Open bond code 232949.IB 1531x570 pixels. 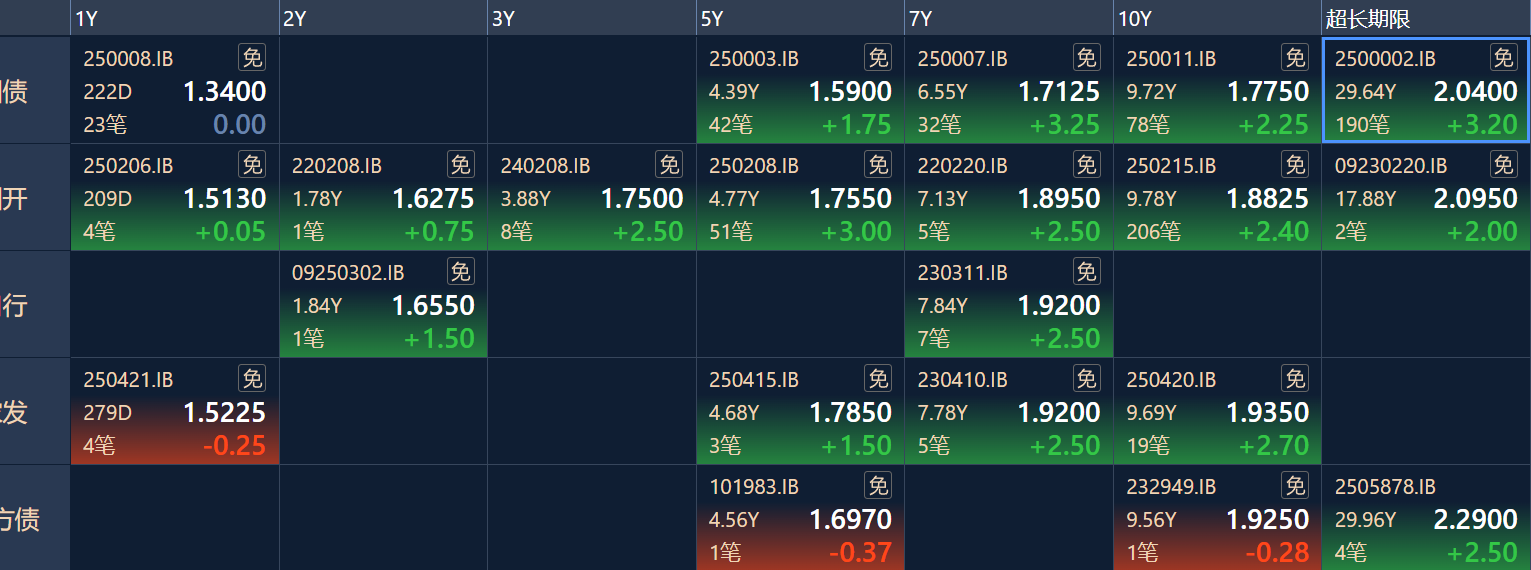click(x=1171, y=487)
